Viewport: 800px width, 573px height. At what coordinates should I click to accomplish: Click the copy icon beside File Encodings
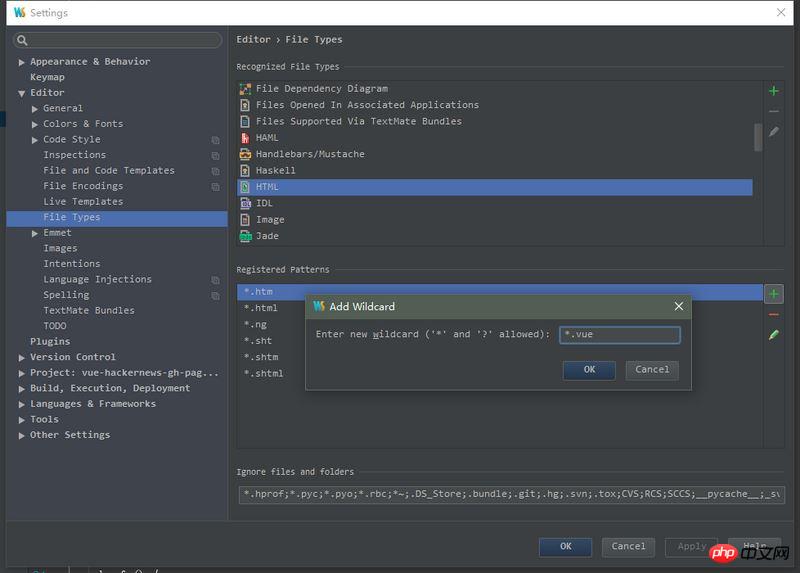coord(215,187)
